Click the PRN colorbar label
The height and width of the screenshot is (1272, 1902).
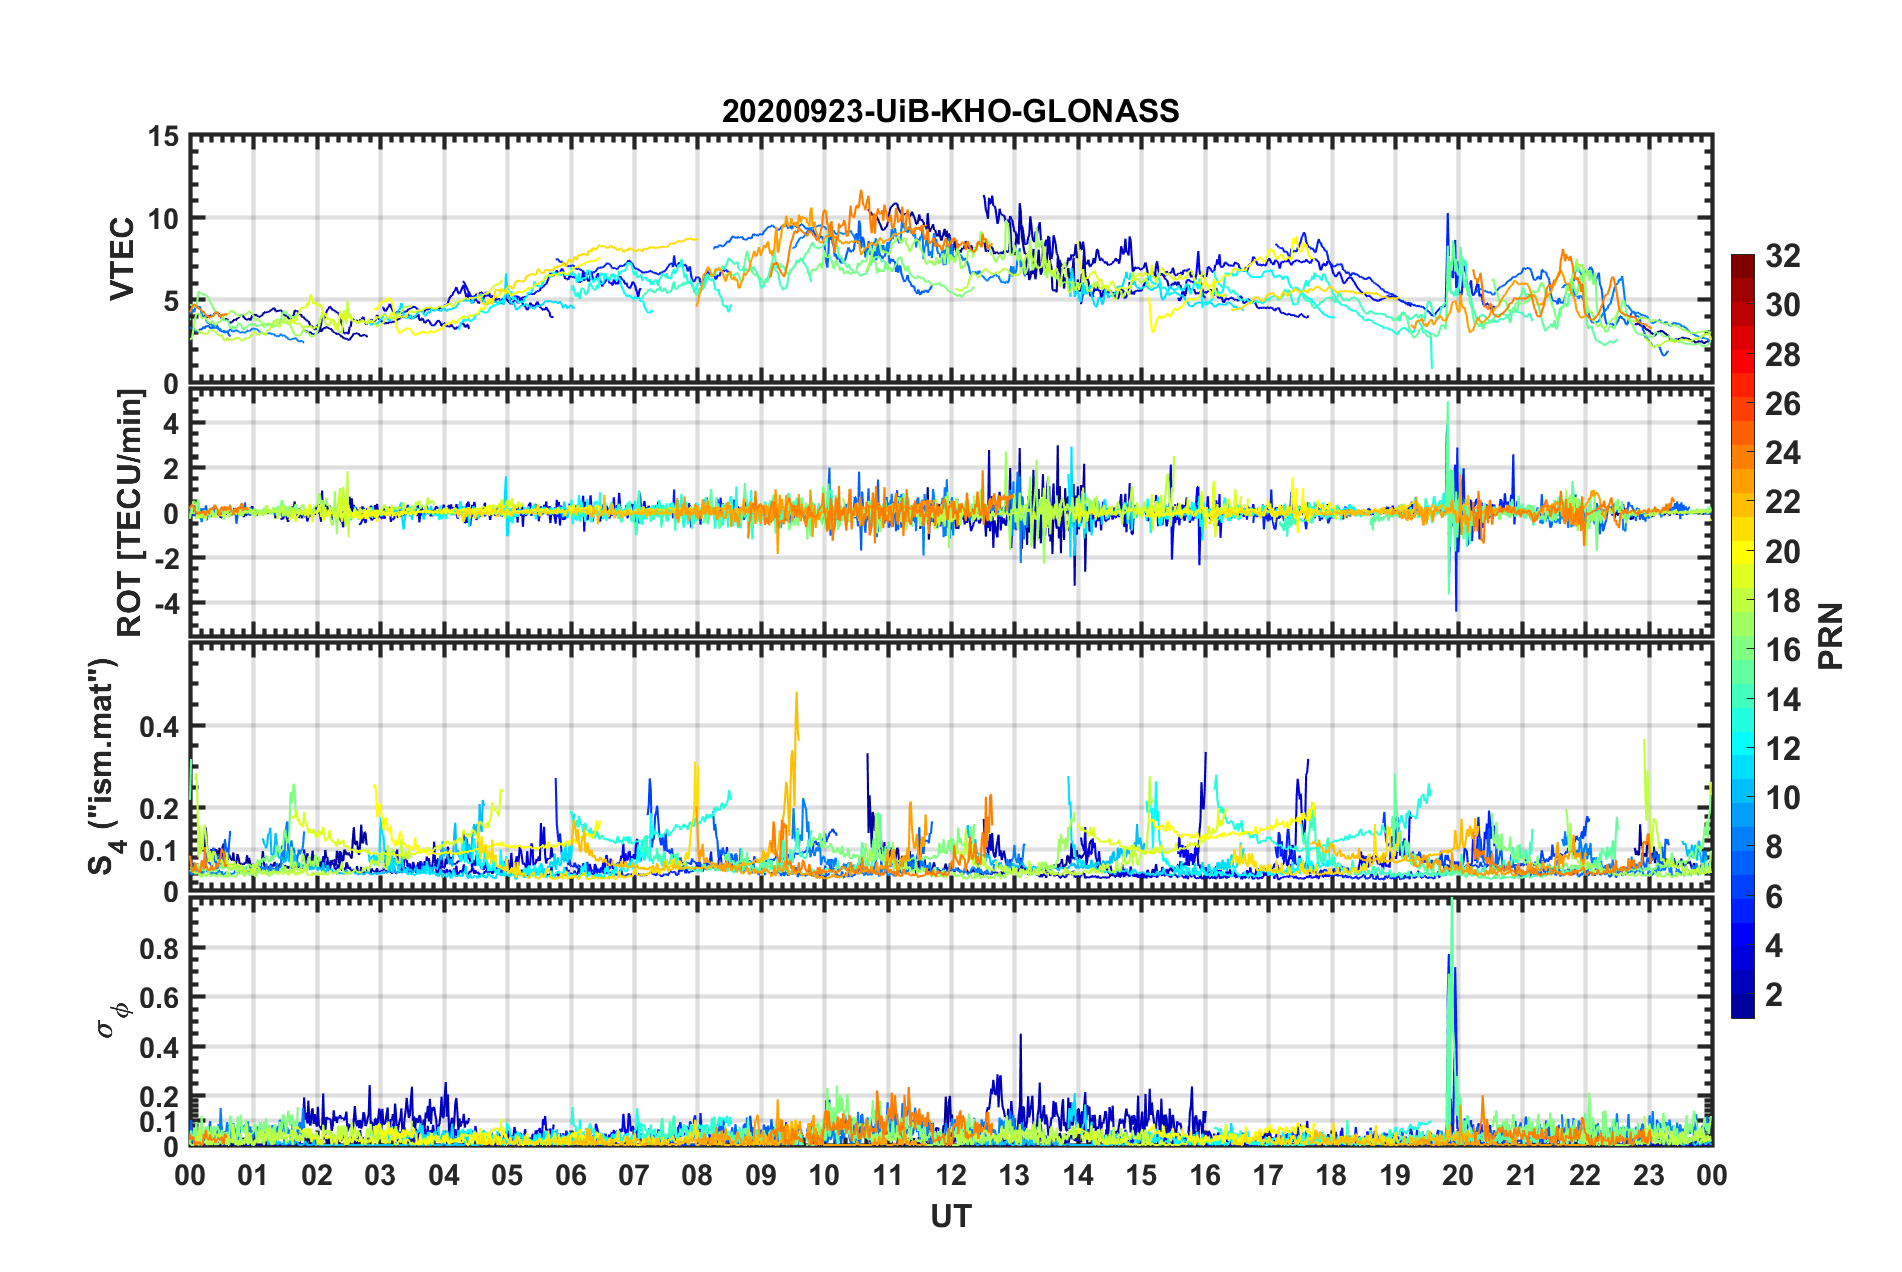point(1831,636)
